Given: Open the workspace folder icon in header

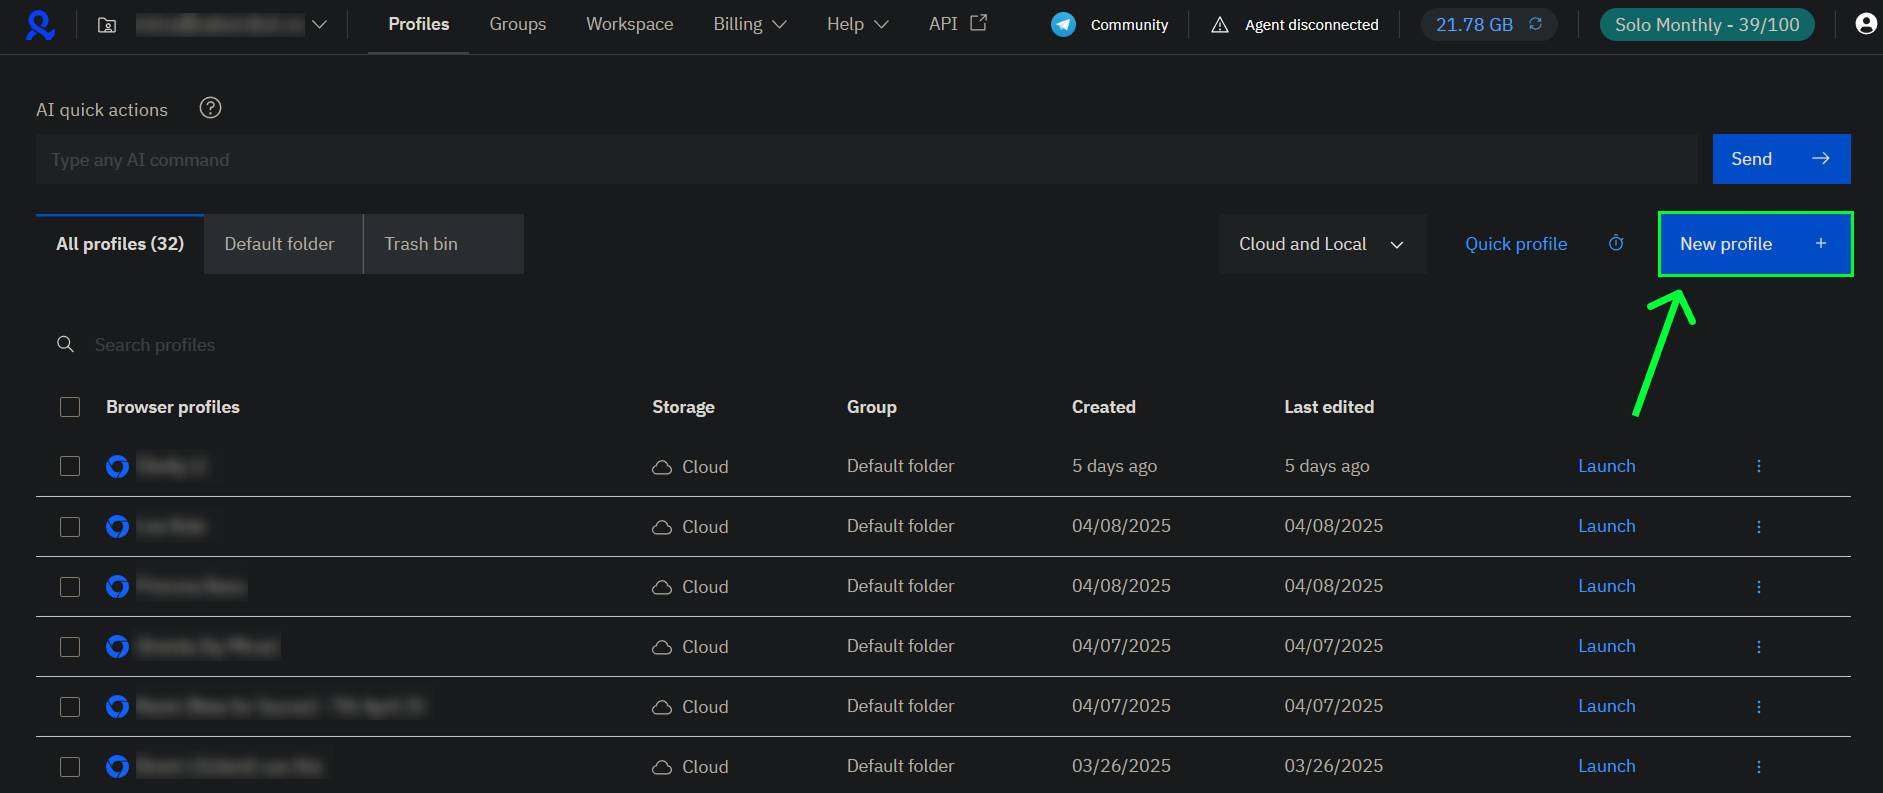Looking at the screenshot, I should [107, 25].
